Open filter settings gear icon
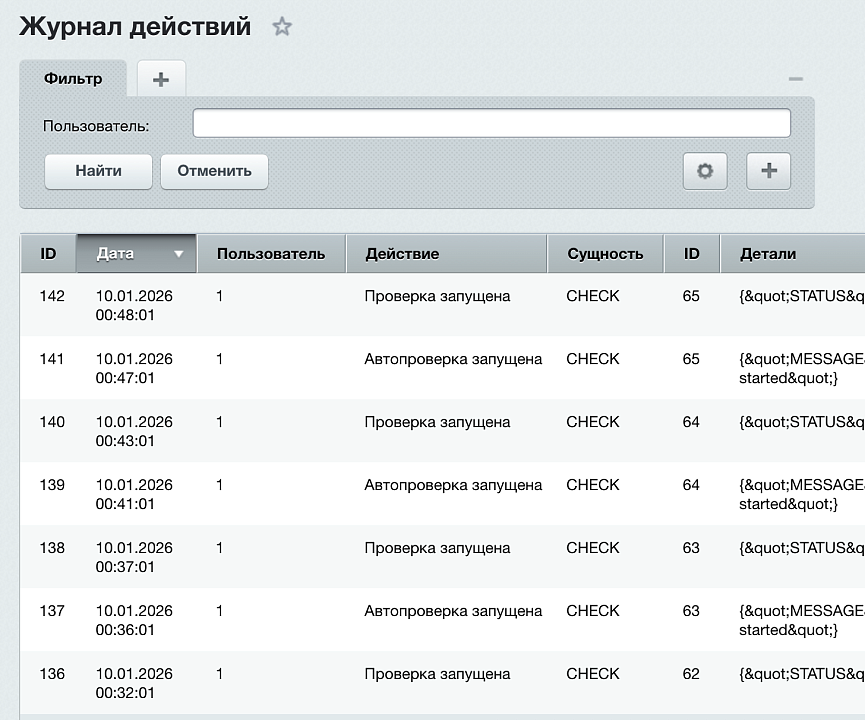The height and width of the screenshot is (720, 865). point(704,171)
